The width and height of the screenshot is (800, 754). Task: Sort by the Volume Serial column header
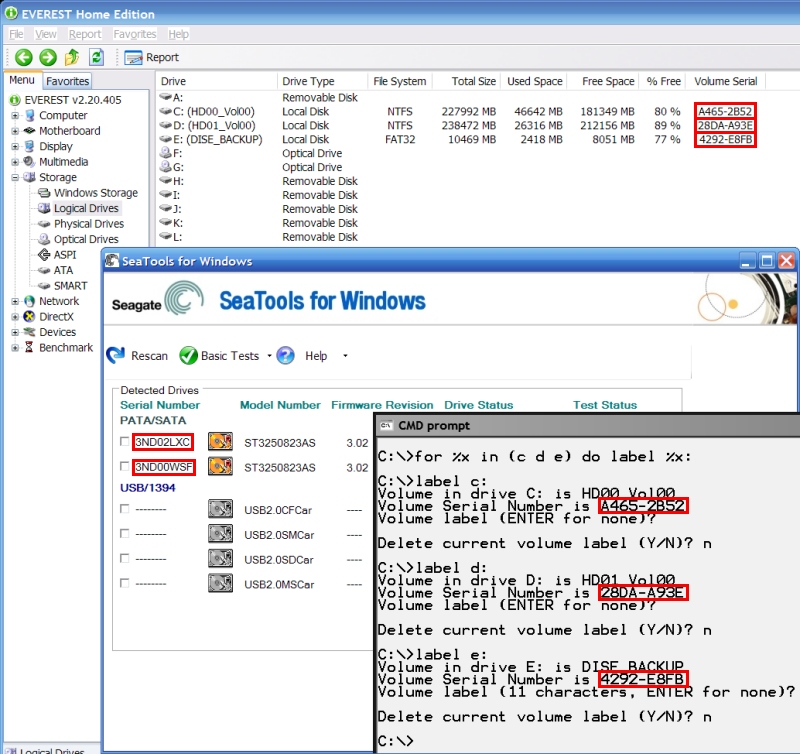click(726, 81)
